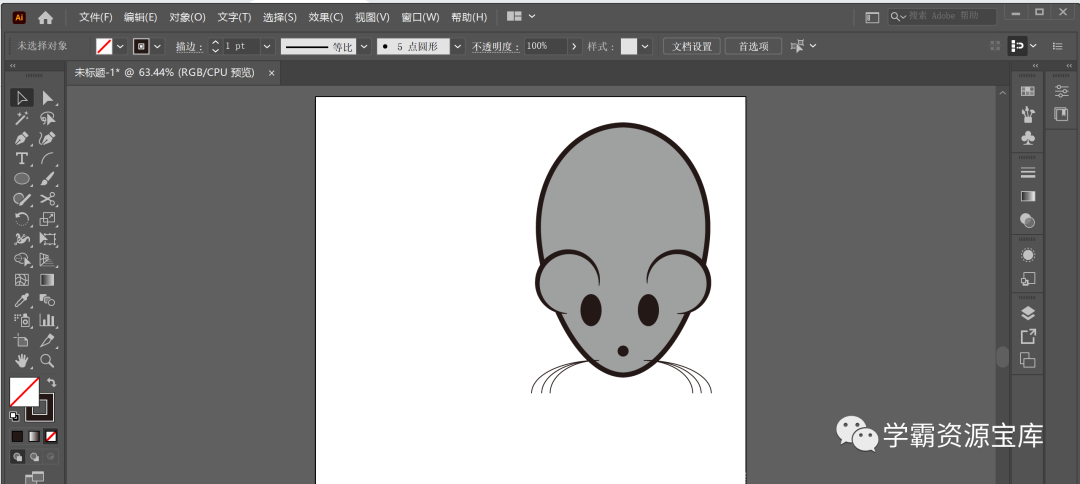Select the Pen tool
The image size is (1080, 484).
pos(21,138)
